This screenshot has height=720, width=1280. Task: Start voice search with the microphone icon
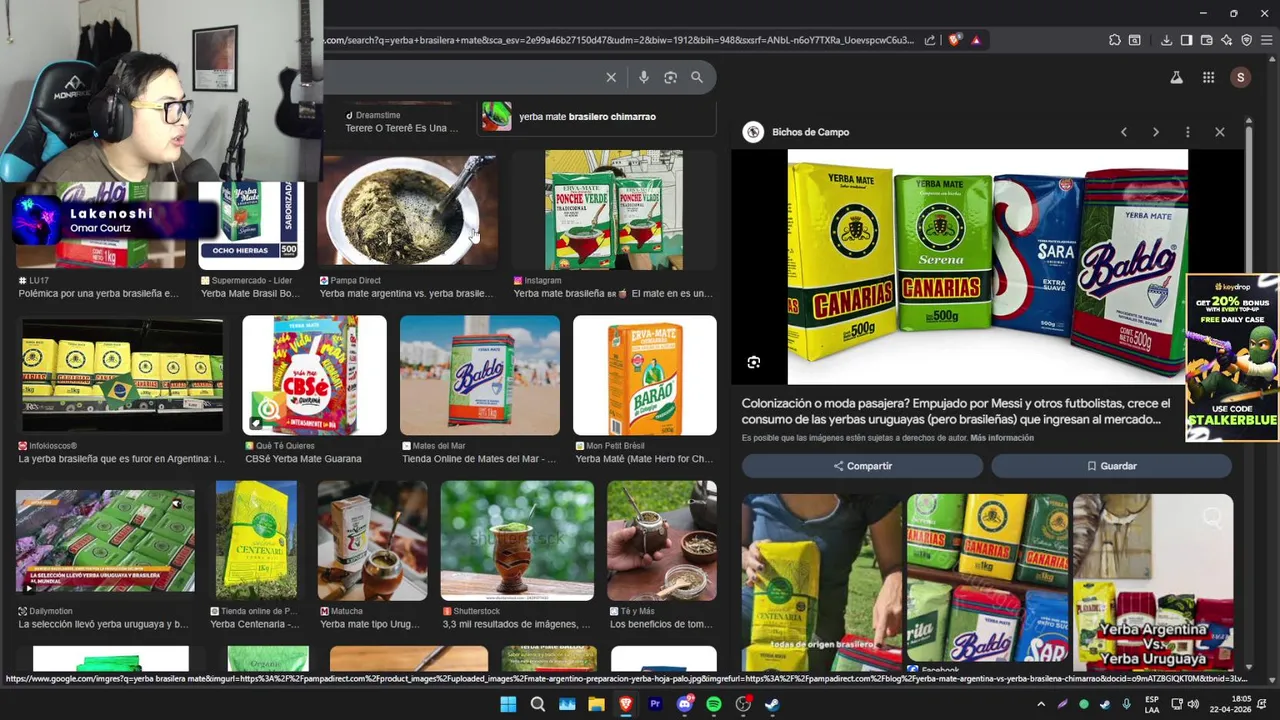coord(643,77)
